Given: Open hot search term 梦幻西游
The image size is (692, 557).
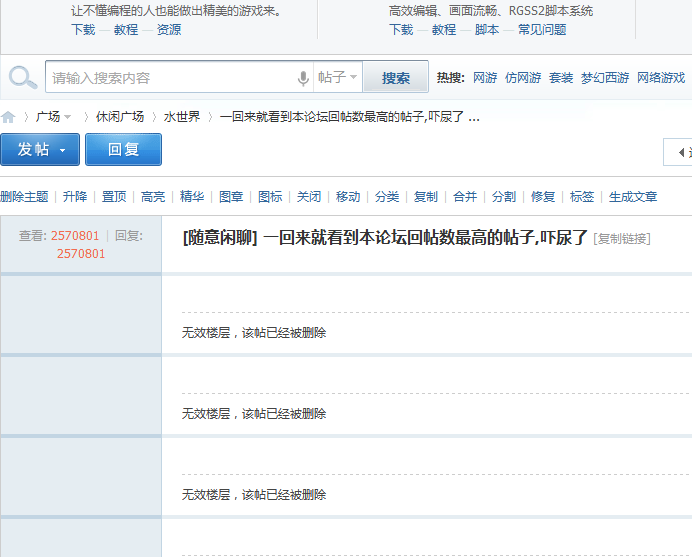Looking at the screenshot, I should tap(605, 78).
